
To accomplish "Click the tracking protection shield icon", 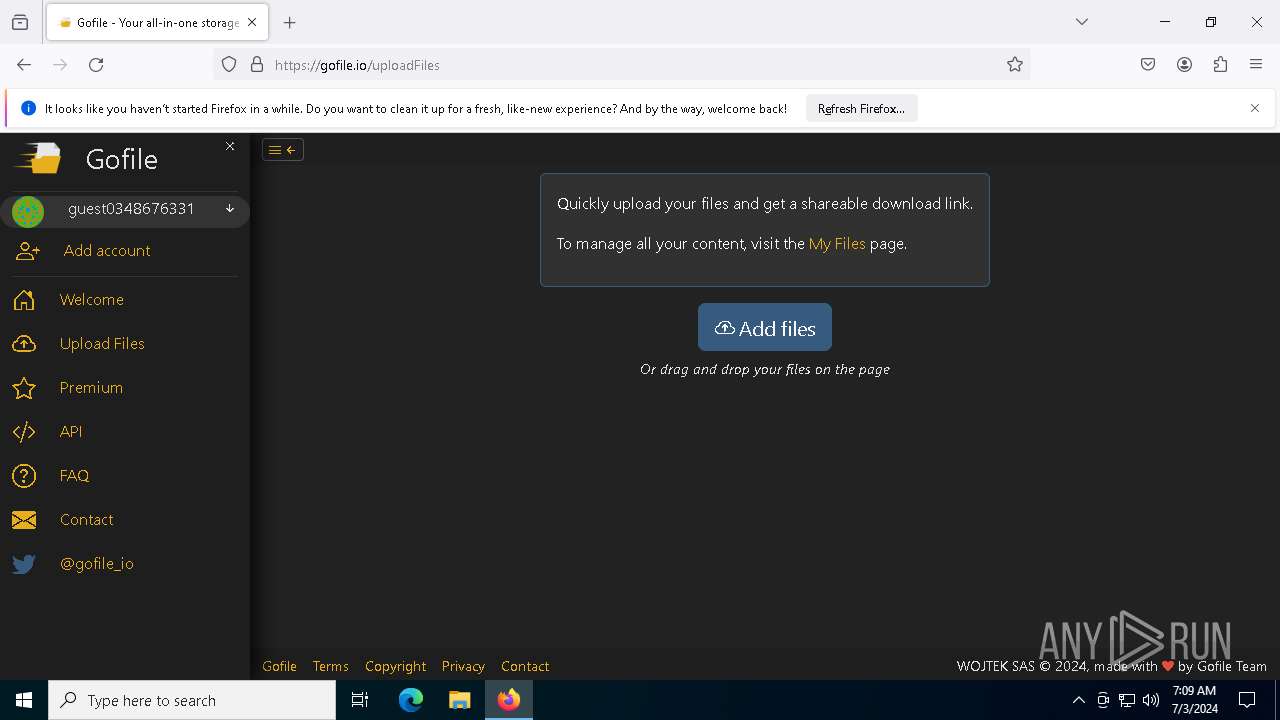I will (229, 65).
